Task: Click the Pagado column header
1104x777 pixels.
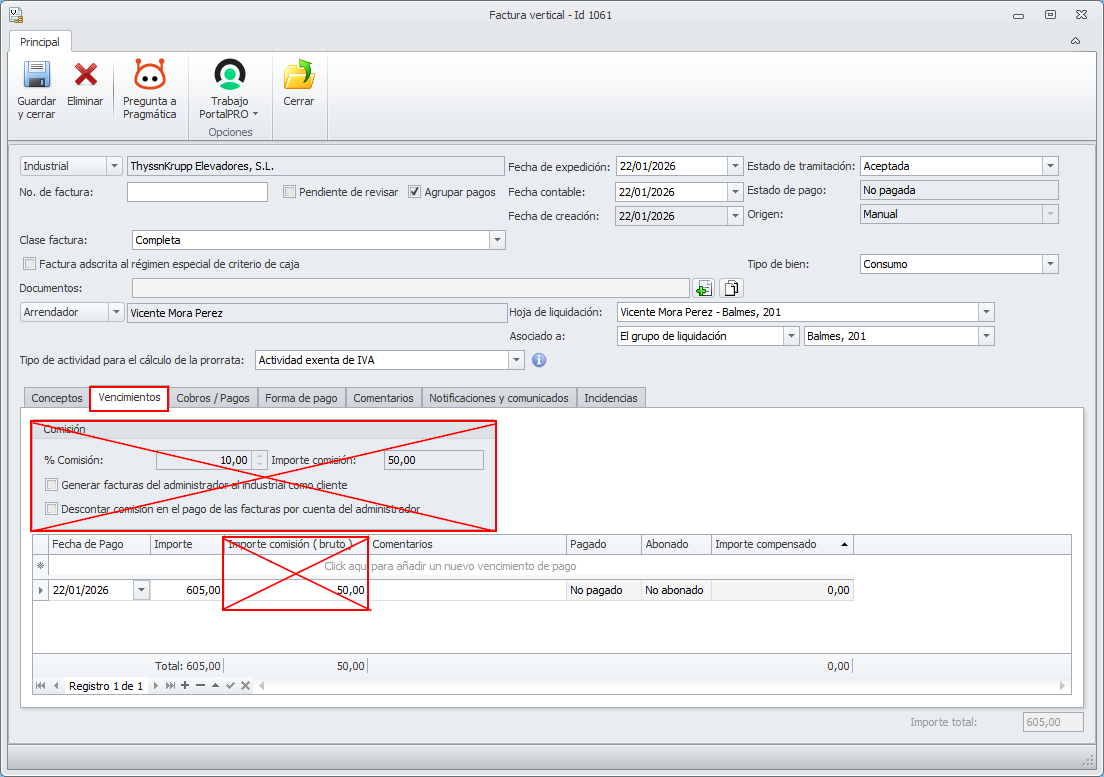Action: tap(604, 545)
